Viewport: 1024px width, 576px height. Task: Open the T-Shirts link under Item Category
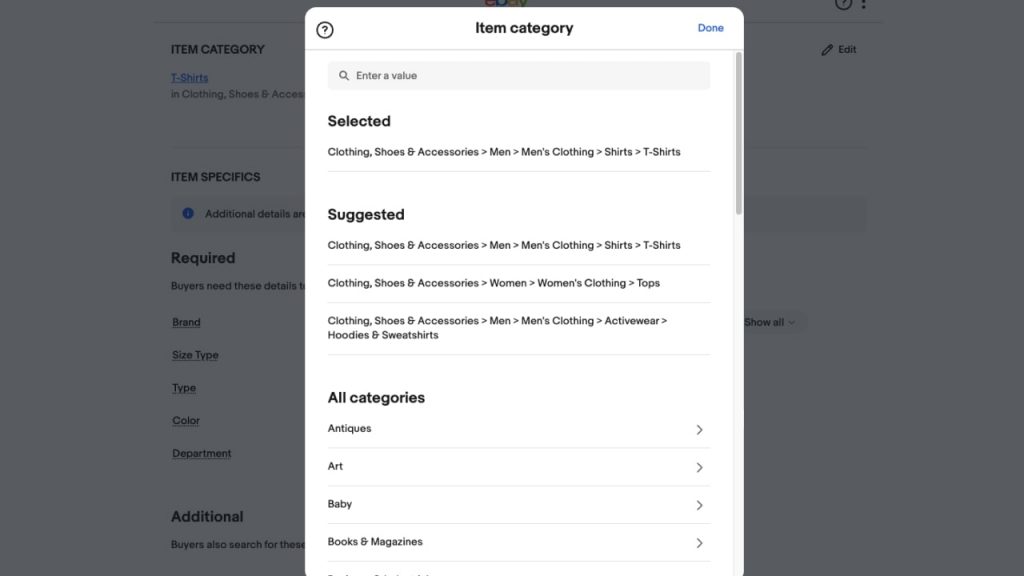189,77
